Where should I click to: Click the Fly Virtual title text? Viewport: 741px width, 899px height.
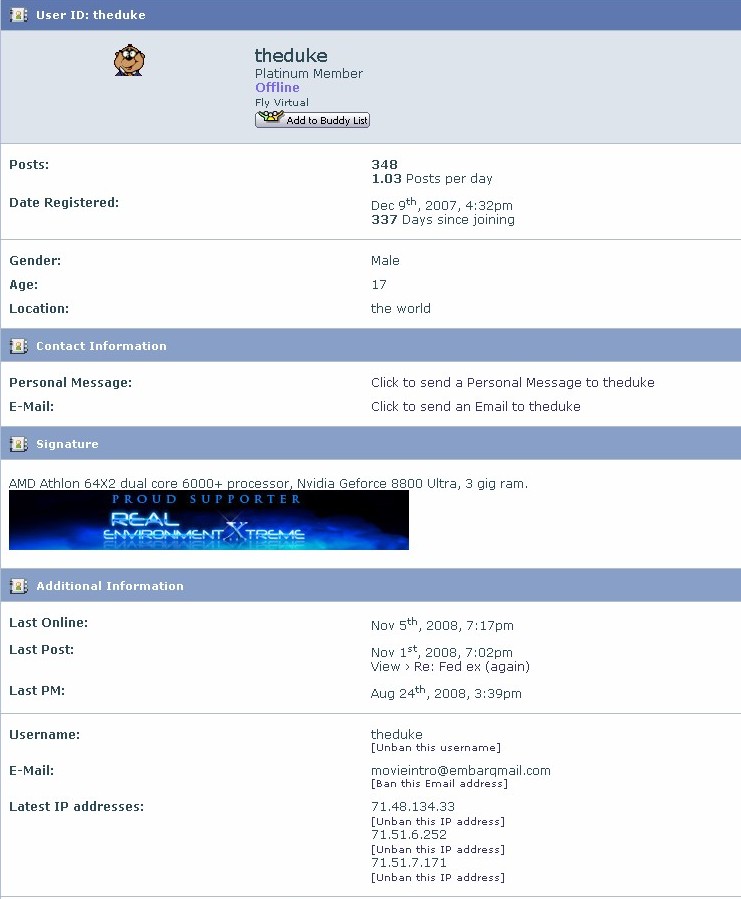[x=282, y=102]
